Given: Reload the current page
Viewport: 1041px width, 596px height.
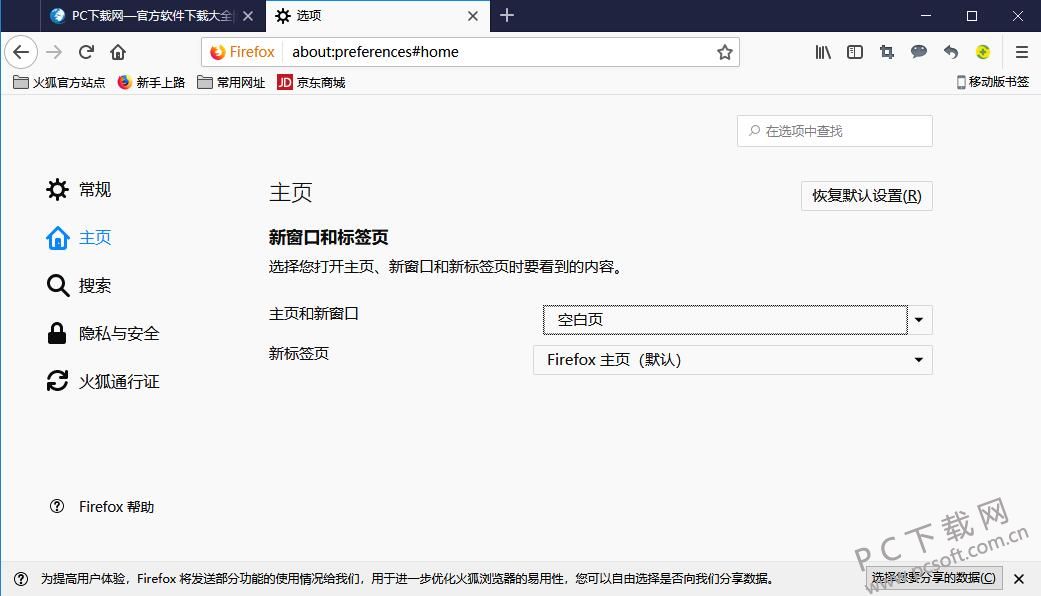Looking at the screenshot, I should coord(86,52).
